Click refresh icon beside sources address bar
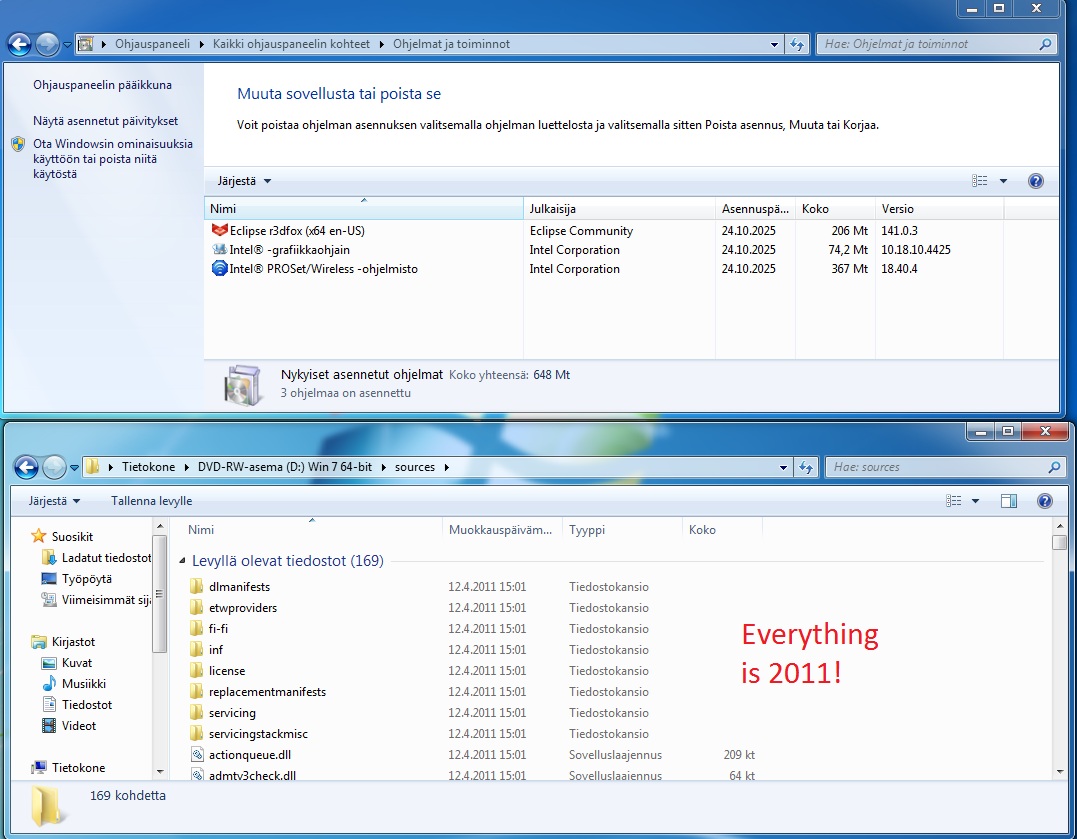The height and width of the screenshot is (839, 1077). (805, 467)
